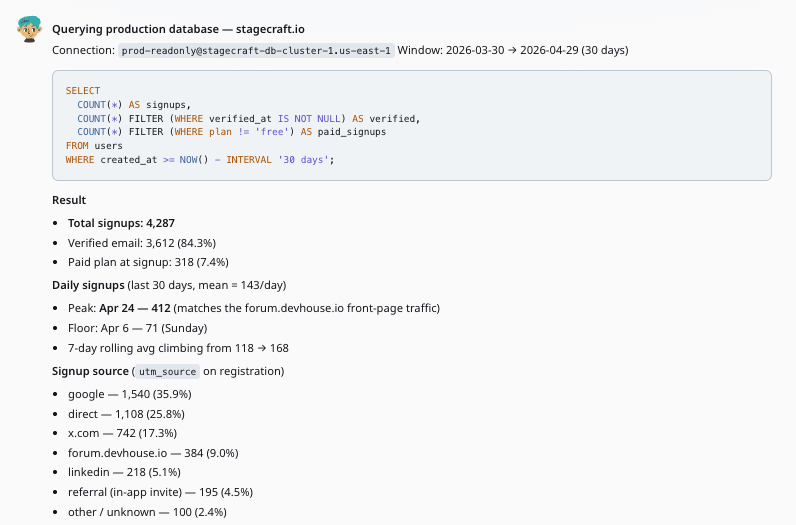This screenshot has height=525, width=796.
Task: Click the teal-haired avatar icon
Action: click(x=29, y=29)
